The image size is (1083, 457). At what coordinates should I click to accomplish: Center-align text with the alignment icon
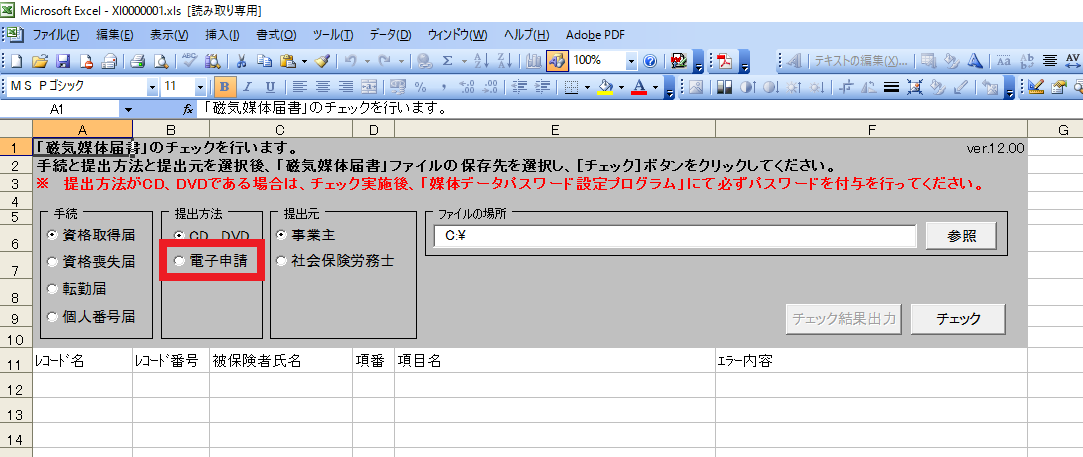pyautogui.click(x=322, y=87)
